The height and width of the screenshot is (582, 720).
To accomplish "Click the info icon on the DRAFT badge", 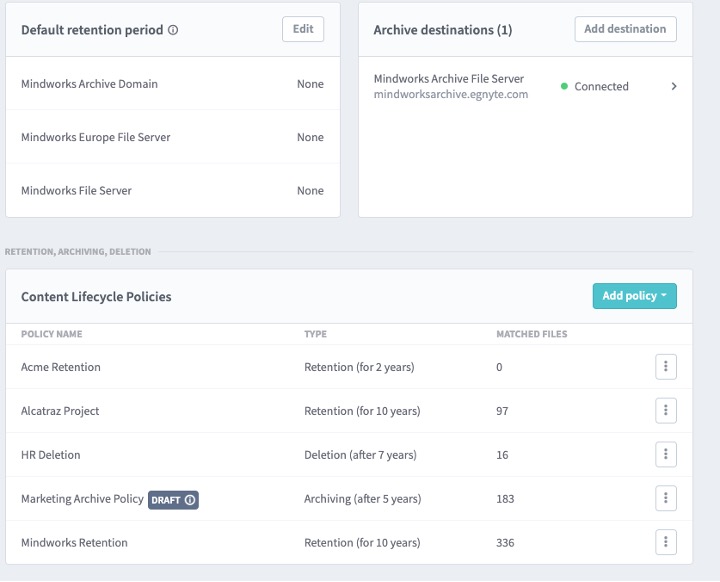I will (x=190, y=499).
